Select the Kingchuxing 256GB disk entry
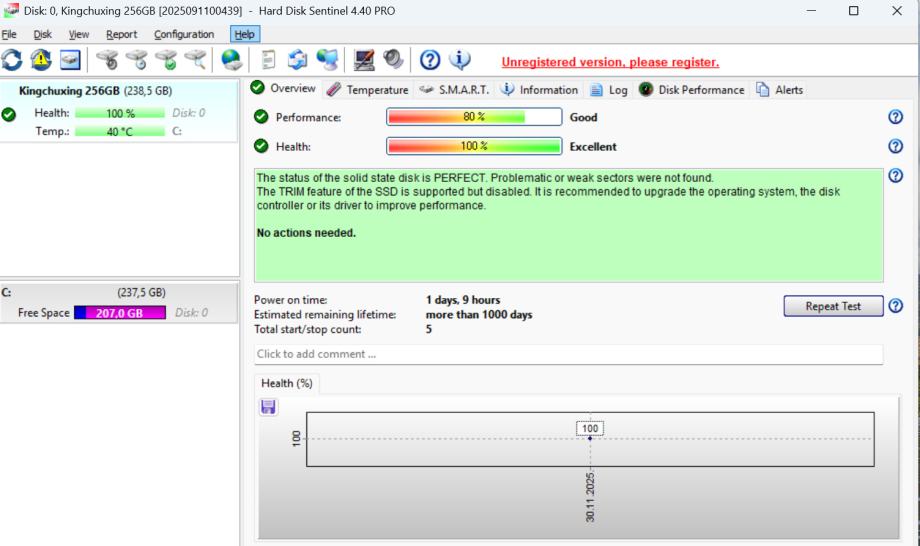Viewport: 920px width, 546px height. [120, 111]
